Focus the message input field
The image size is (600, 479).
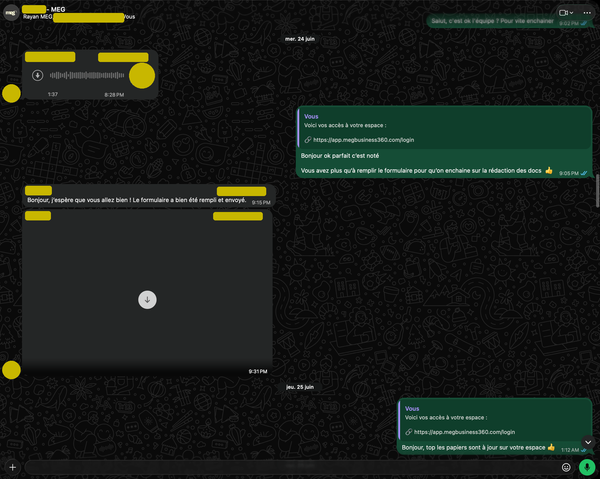click(292, 467)
